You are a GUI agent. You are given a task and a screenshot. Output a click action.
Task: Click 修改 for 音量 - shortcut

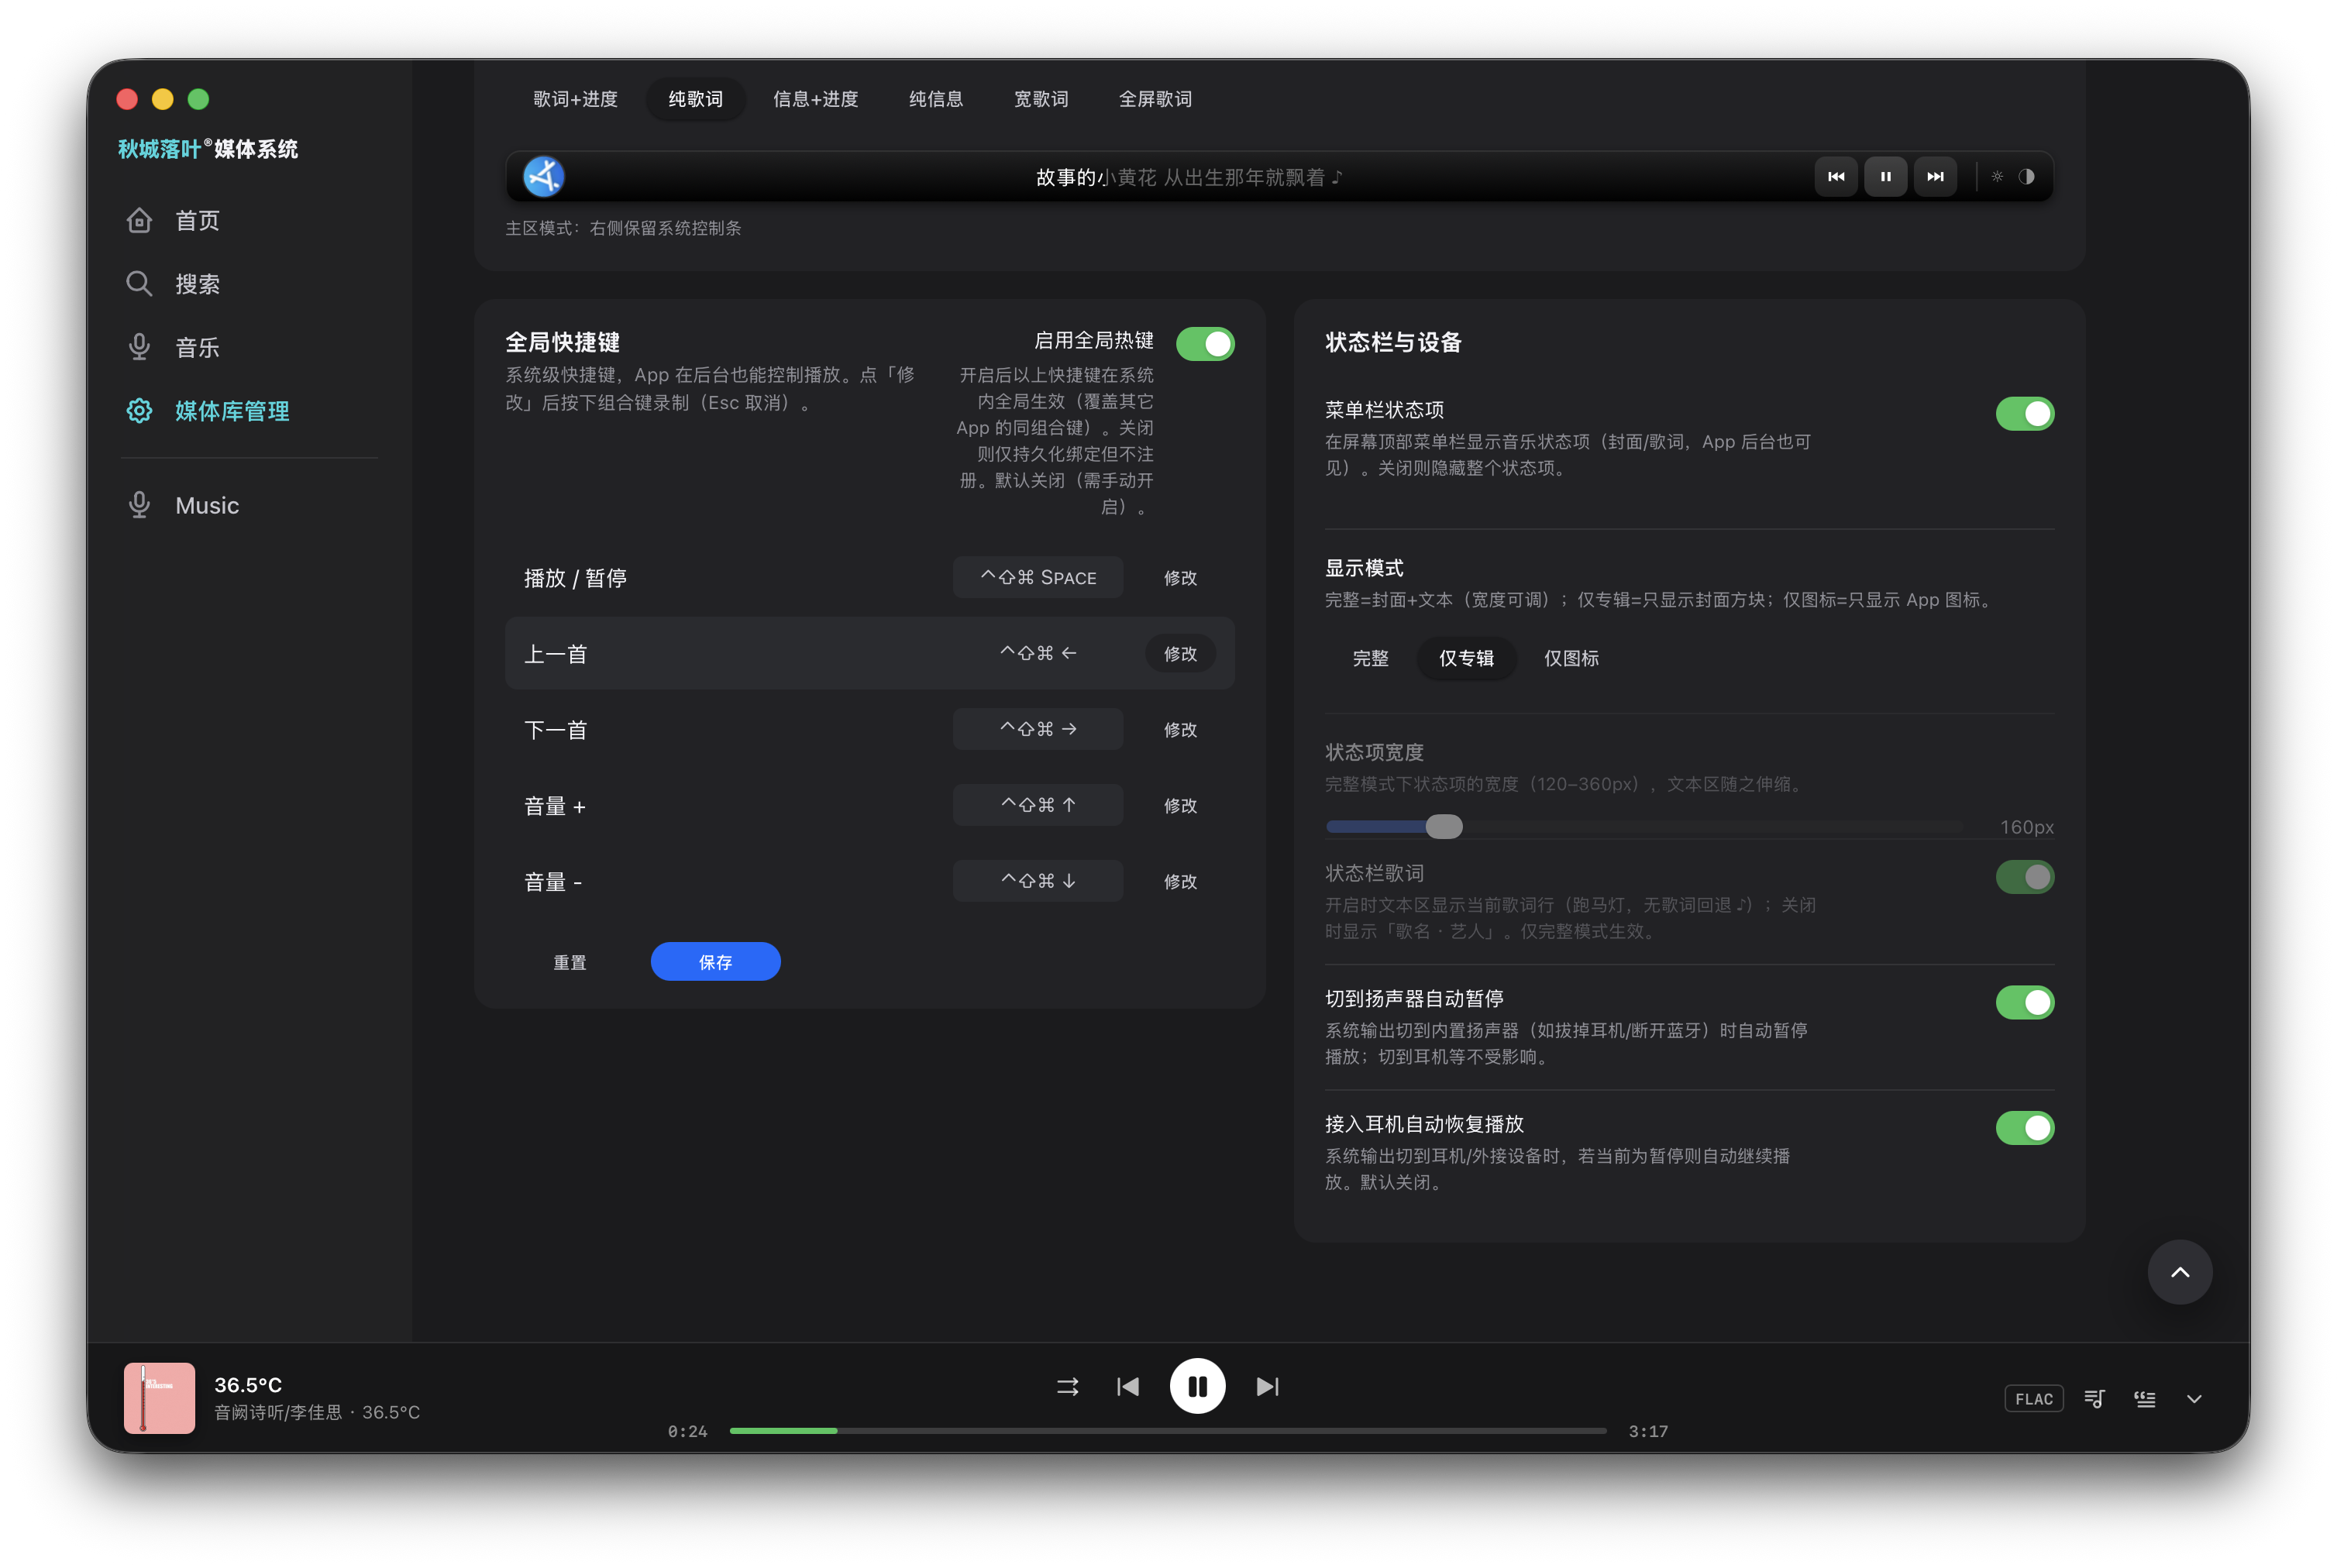(1180, 881)
